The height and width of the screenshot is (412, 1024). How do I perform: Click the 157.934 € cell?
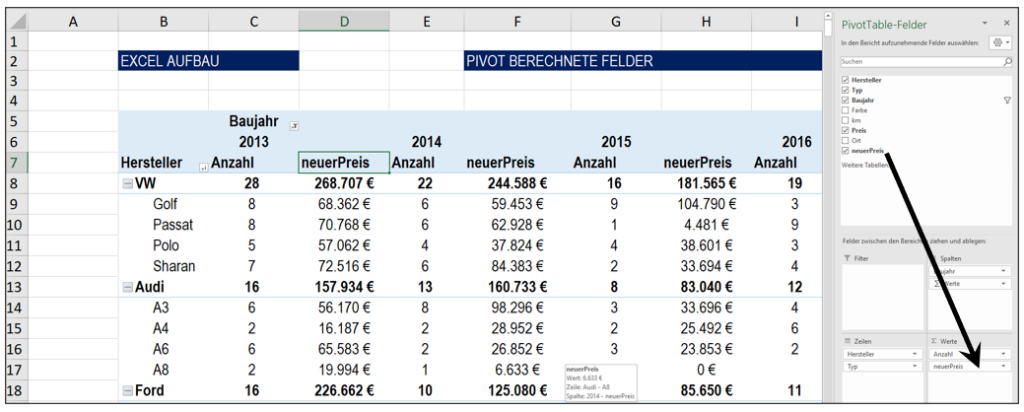click(x=344, y=287)
